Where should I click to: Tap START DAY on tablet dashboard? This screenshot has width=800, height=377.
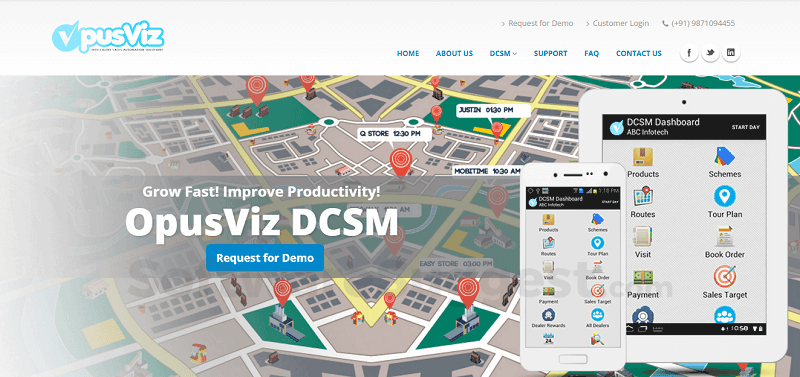(746, 127)
